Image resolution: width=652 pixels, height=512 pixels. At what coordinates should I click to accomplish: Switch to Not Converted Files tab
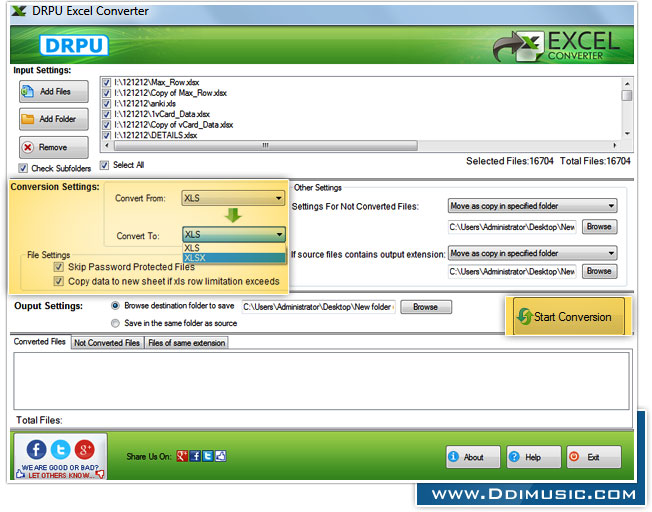(x=107, y=343)
